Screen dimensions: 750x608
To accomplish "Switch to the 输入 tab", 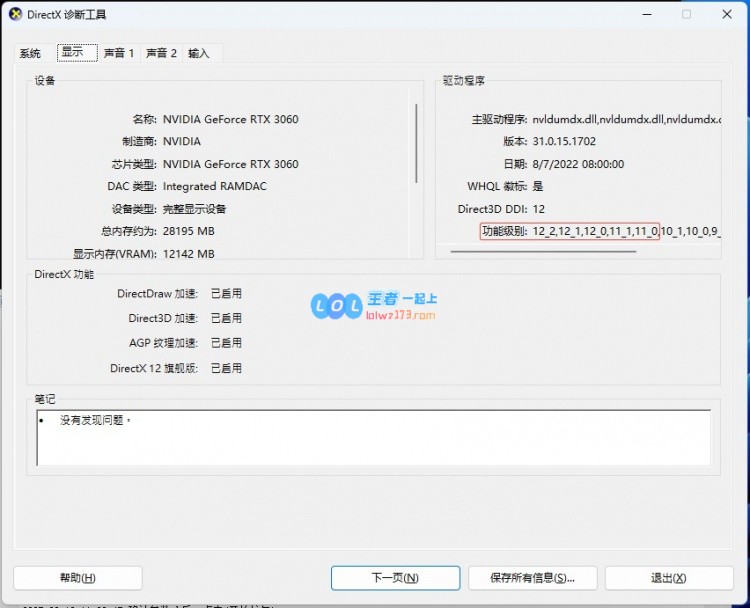I will coord(199,53).
